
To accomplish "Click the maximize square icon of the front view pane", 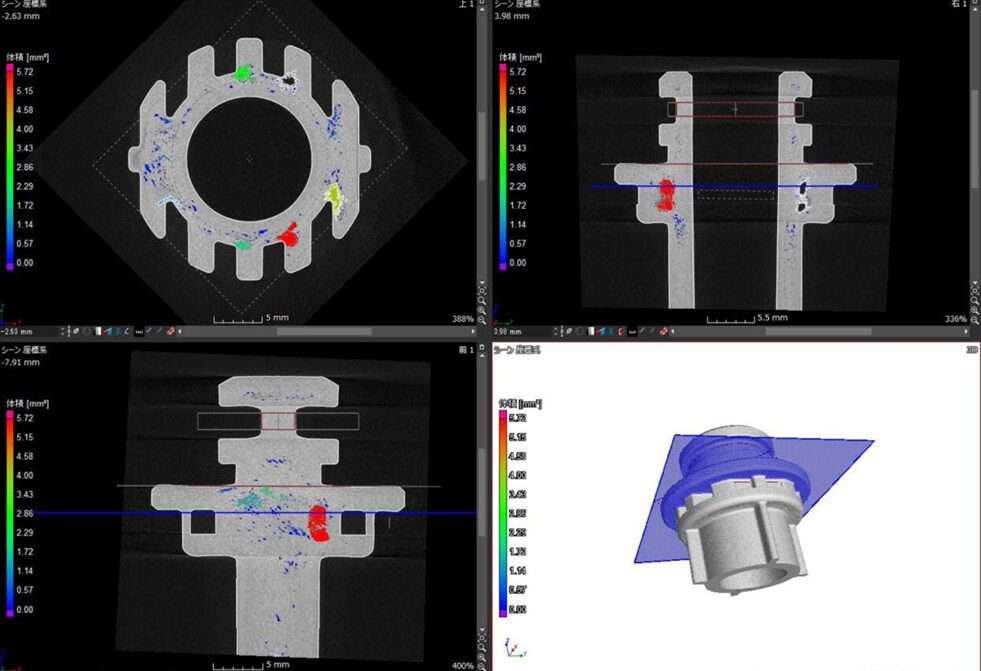I will coord(482,347).
